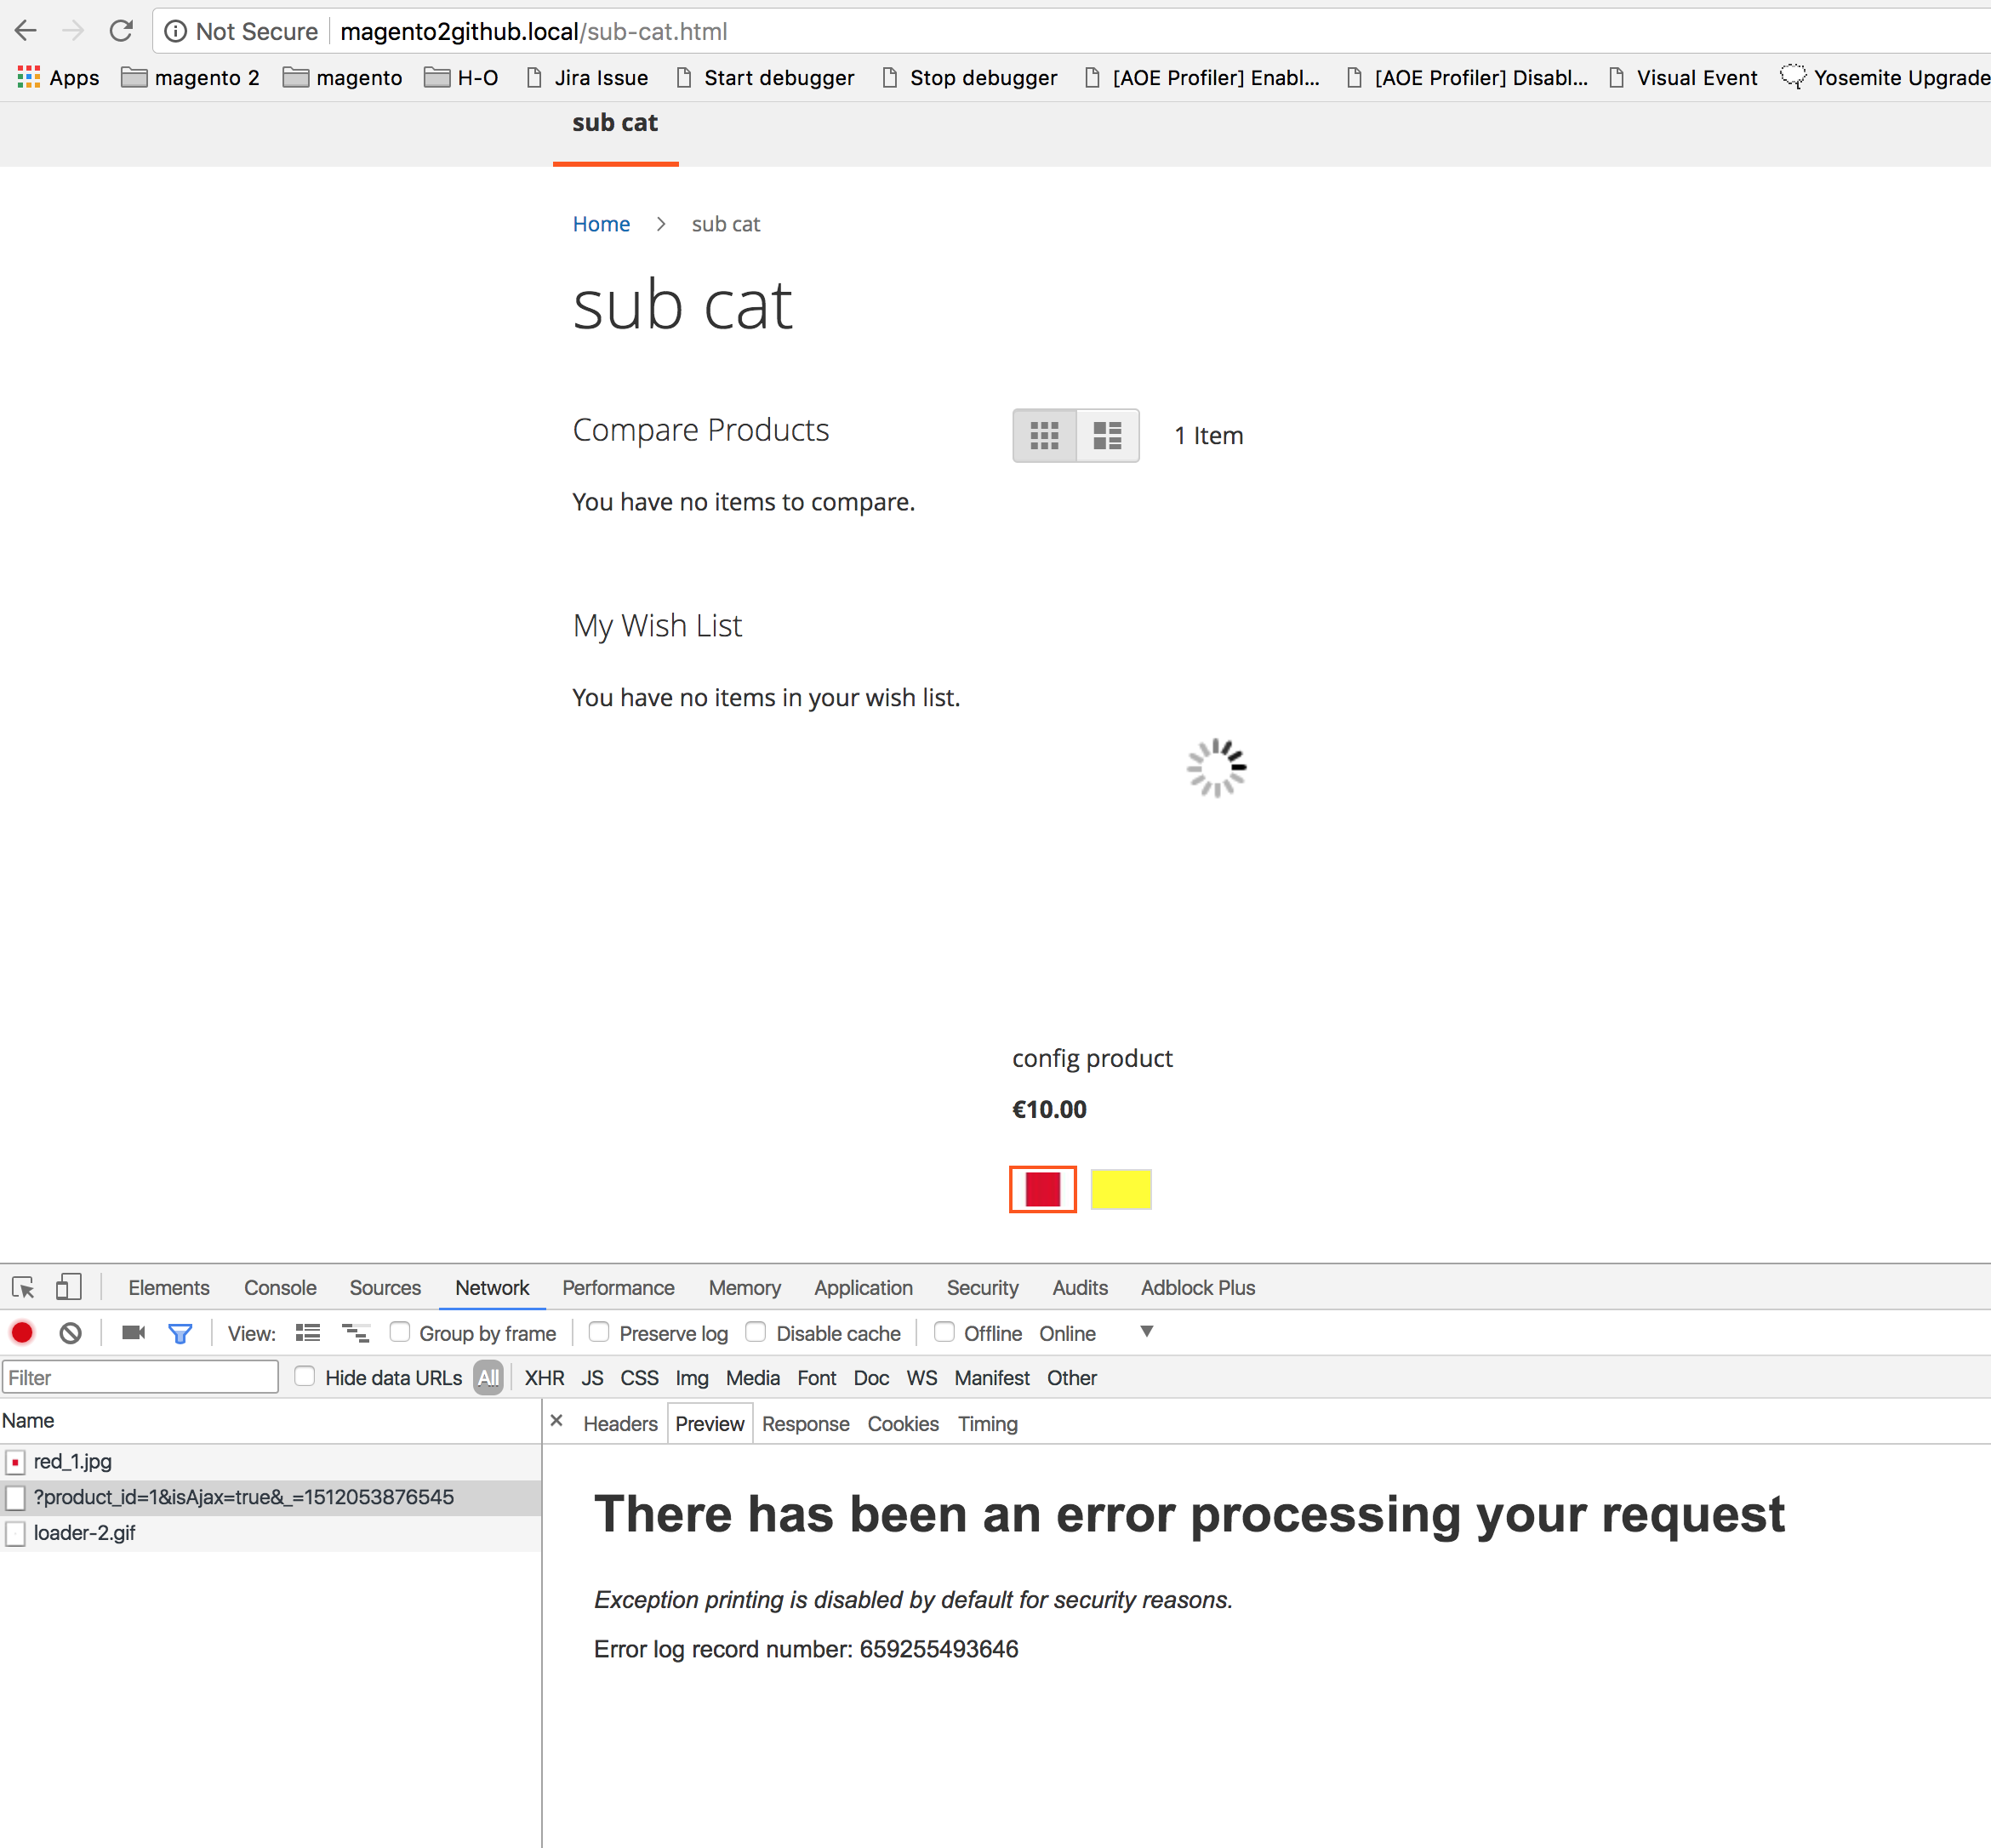Follow the Home breadcrumb link
Viewport: 1991px width, 1848px height.
(x=601, y=223)
